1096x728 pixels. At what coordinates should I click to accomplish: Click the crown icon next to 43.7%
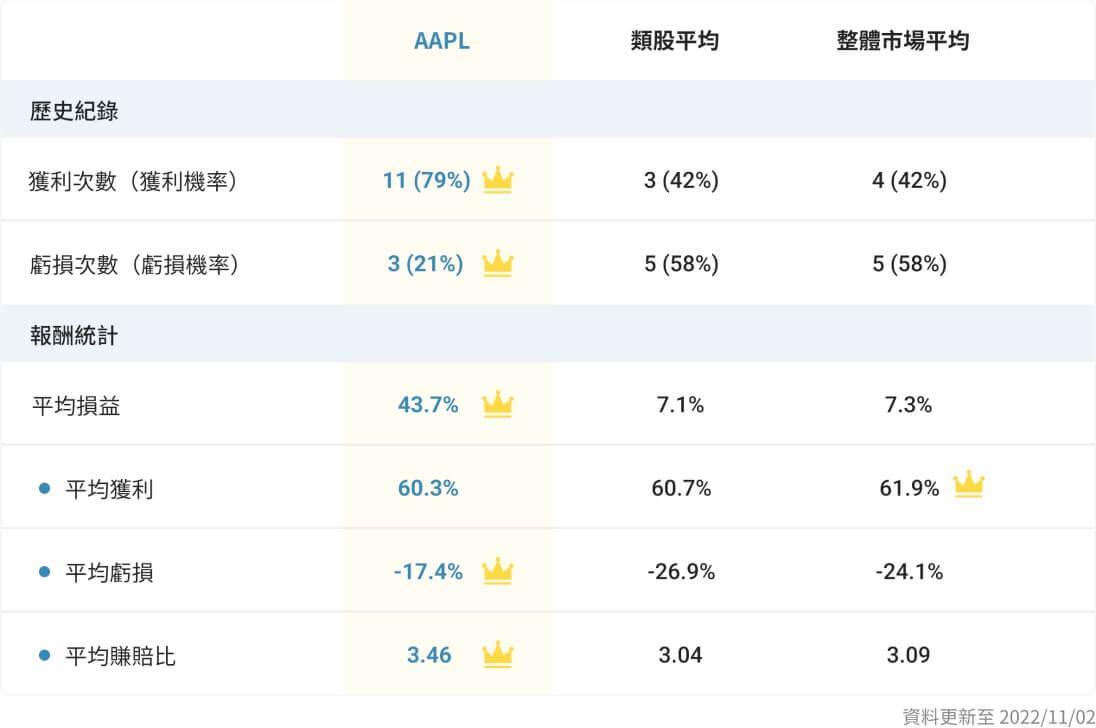pyautogui.click(x=497, y=405)
